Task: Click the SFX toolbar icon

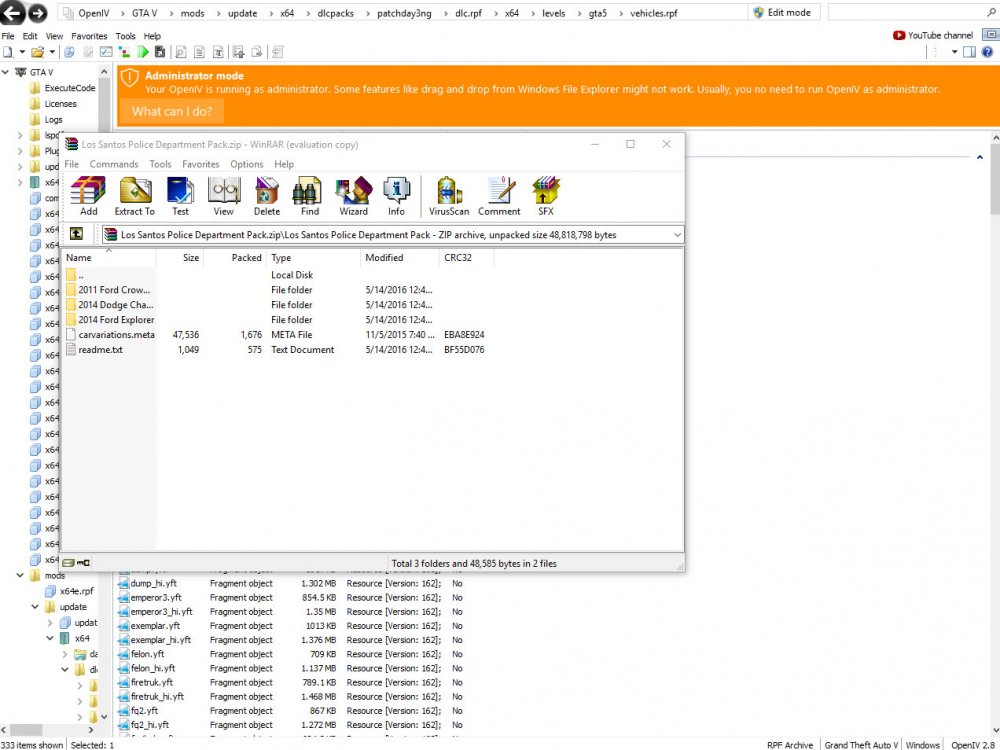Action: [545, 195]
